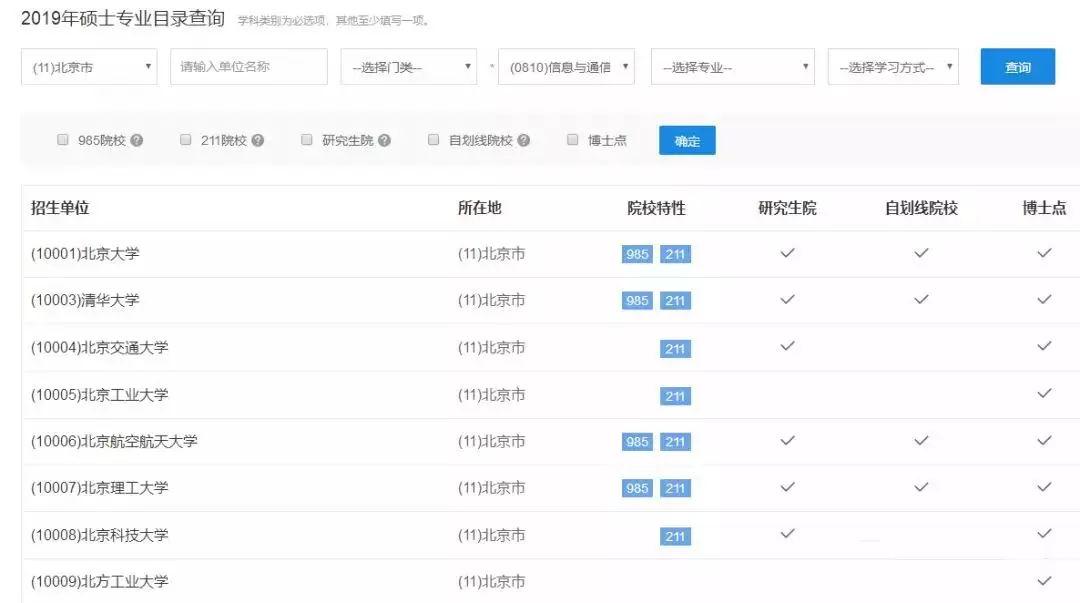Click 自划线院校 checkmark in 北京理工大学 row

(x=921, y=487)
